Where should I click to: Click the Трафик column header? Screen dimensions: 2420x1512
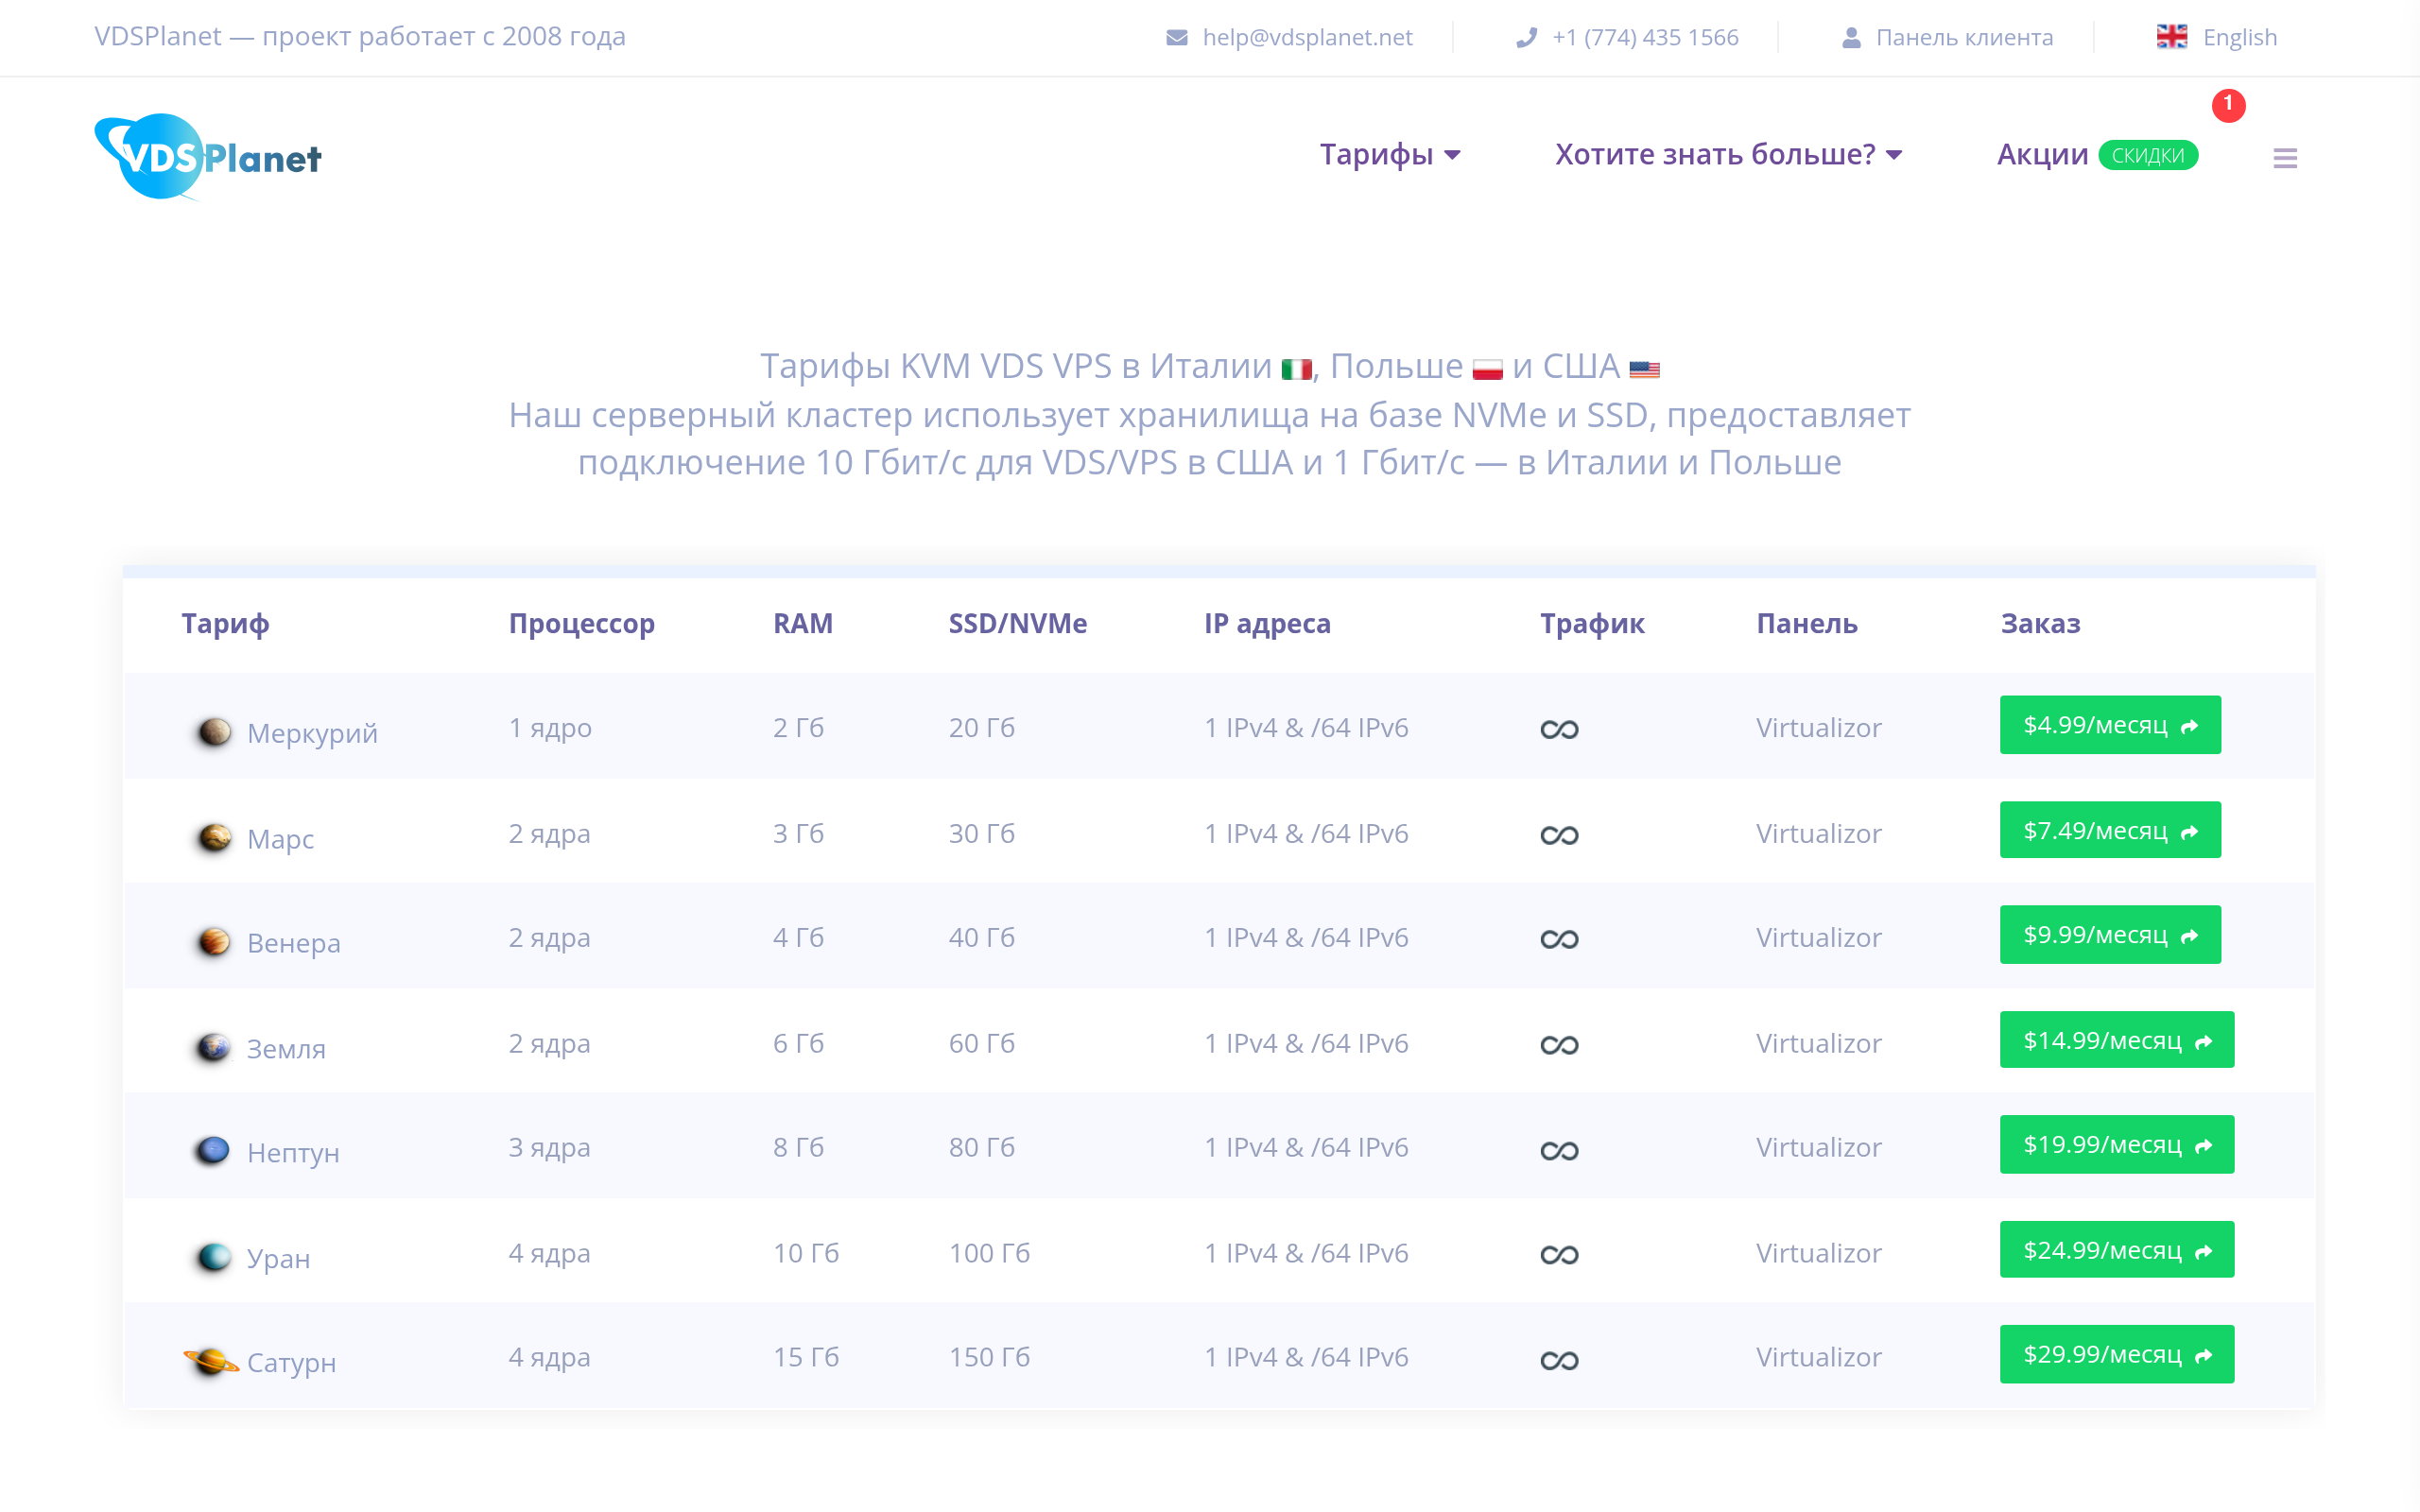tap(1592, 624)
